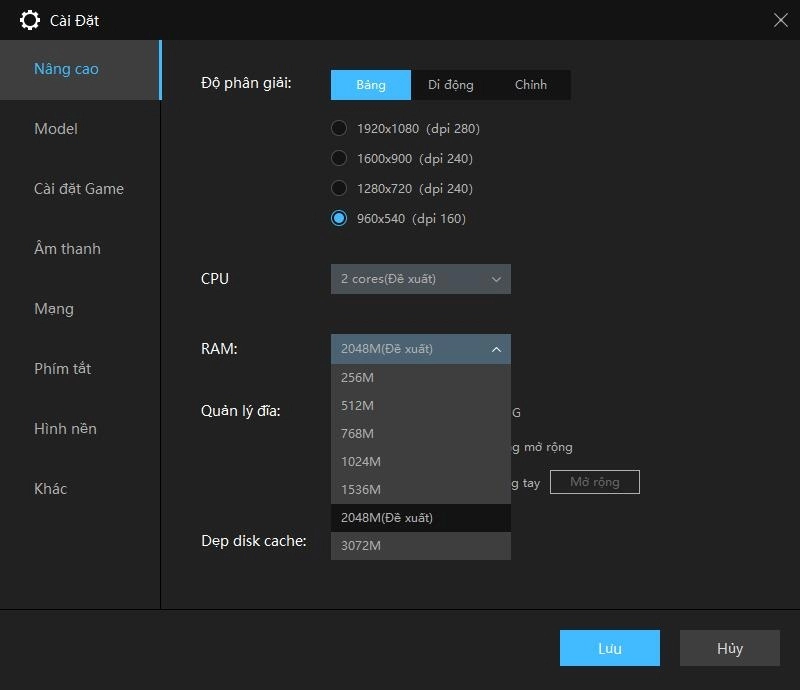The image size is (800, 690).
Task: Go to Âm thanh settings
Action: pyautogui.click(x=67, y=249)
